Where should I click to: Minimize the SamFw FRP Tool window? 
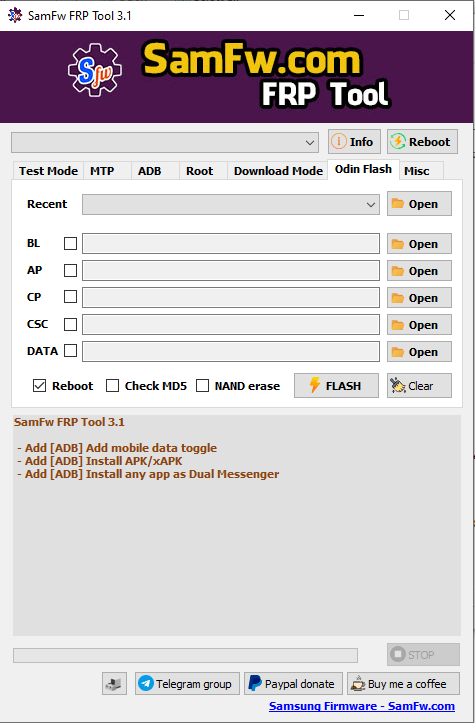(359, 15)
